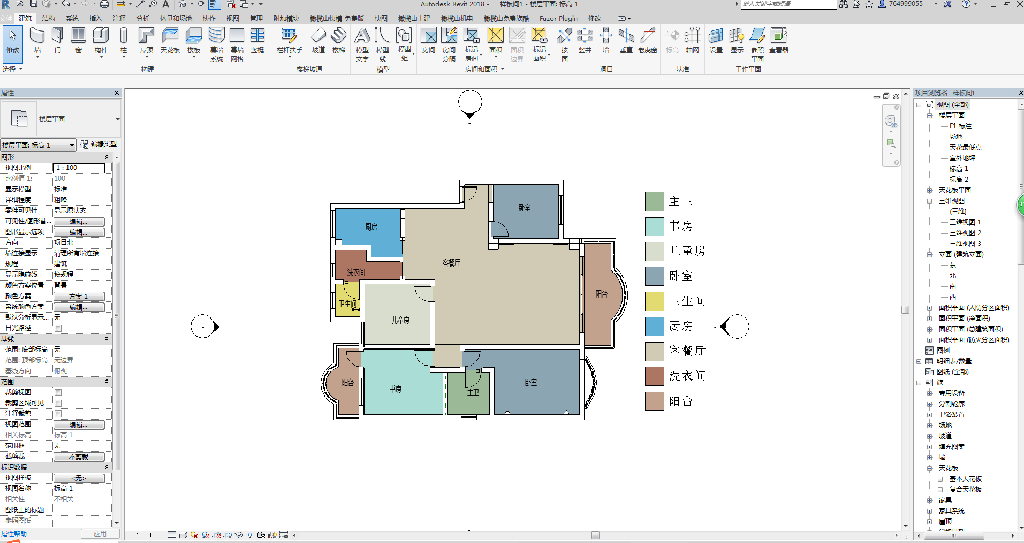The width and height of the screenshot is (1024, 543).
Task: Toggle the Crop Region Visible checkbox
Action: click(x=58, y=403)
